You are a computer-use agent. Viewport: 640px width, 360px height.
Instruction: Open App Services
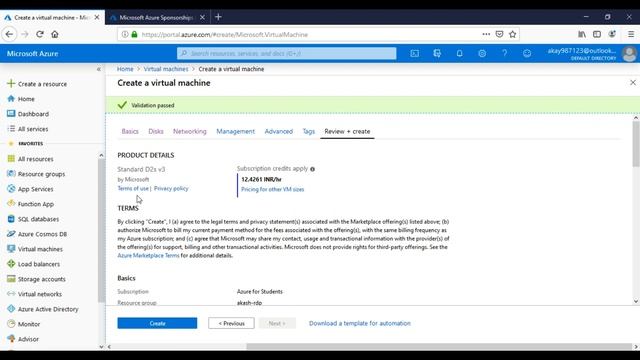[31, 189]
